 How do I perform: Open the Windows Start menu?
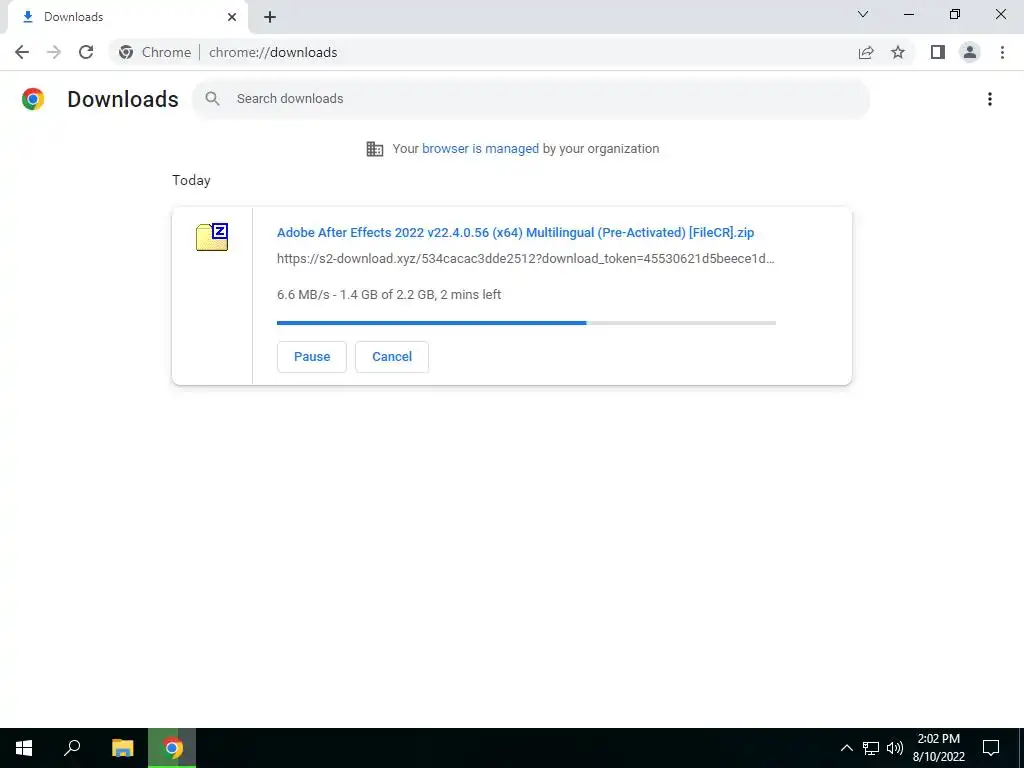(x=24, y=748)
